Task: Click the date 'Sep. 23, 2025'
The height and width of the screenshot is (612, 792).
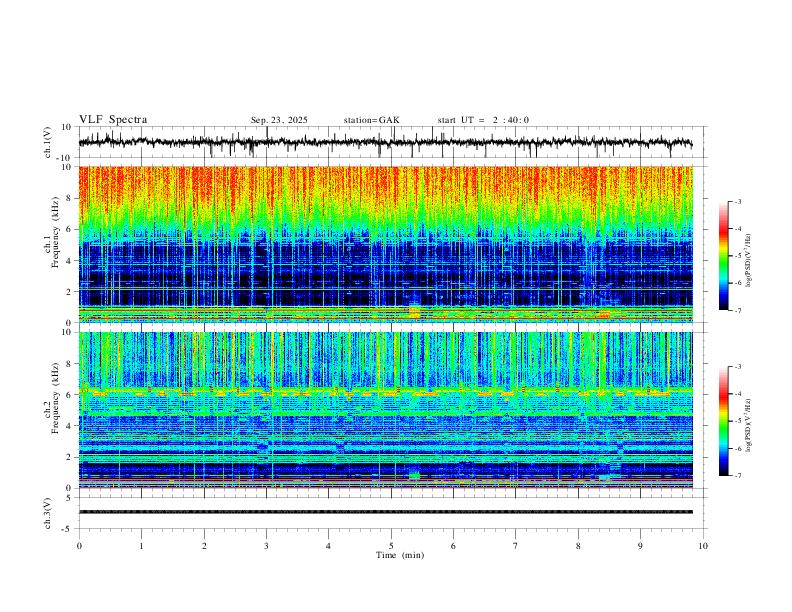Action: click(279, 120)
